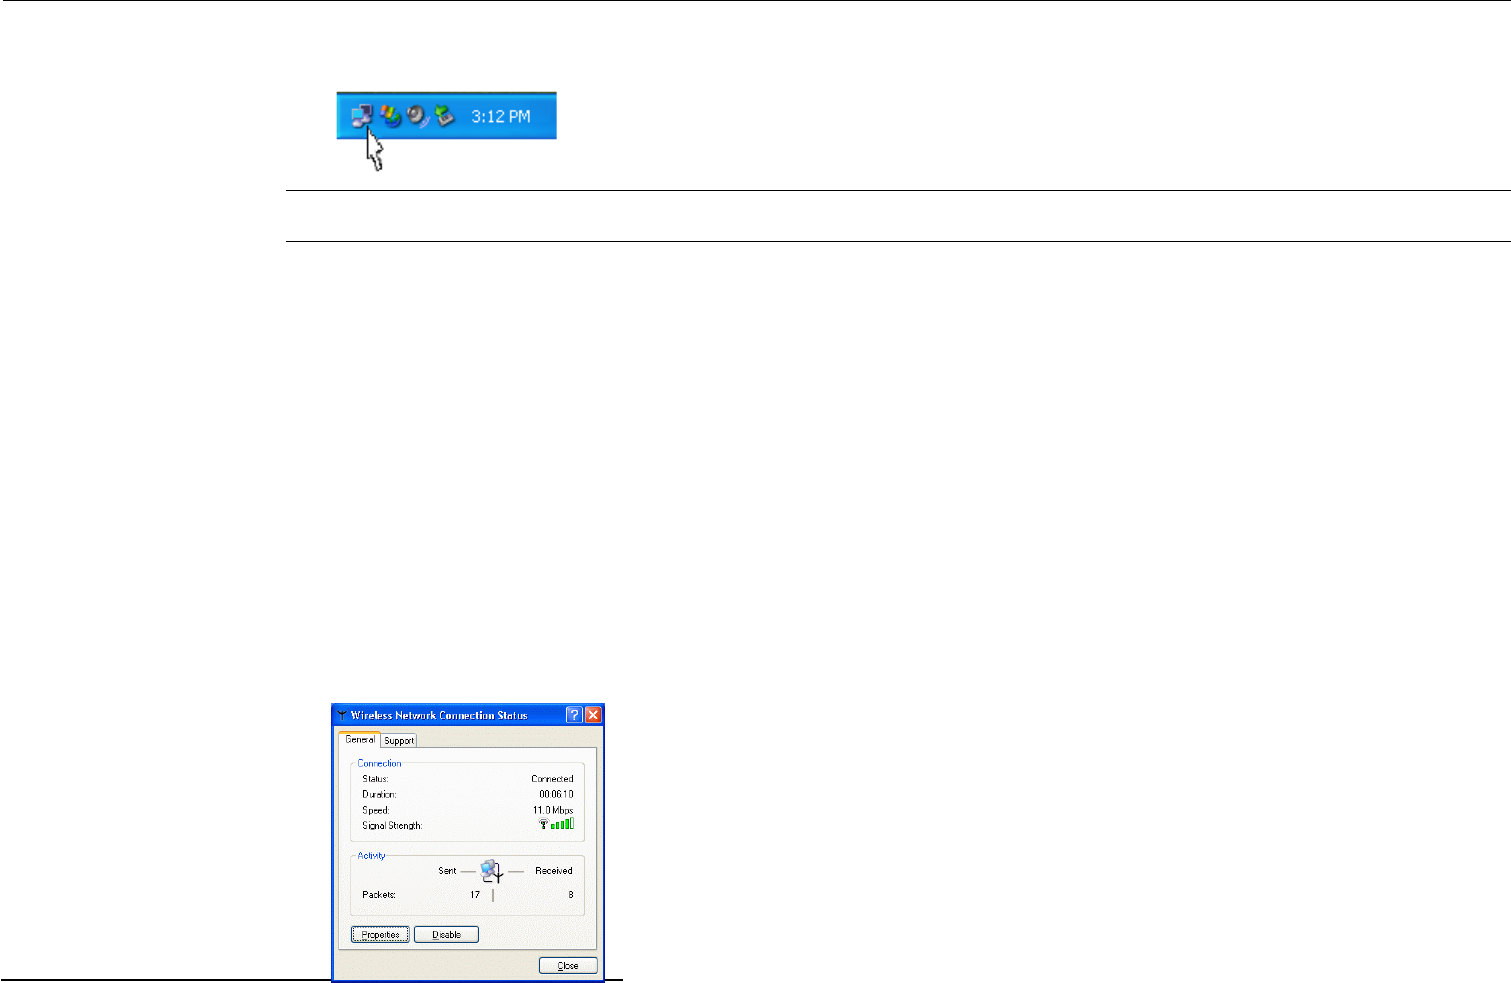Viewport: 1511px width, 983px height.
Task: Click the Close button in dialog
Action: [x=568, y=966]
